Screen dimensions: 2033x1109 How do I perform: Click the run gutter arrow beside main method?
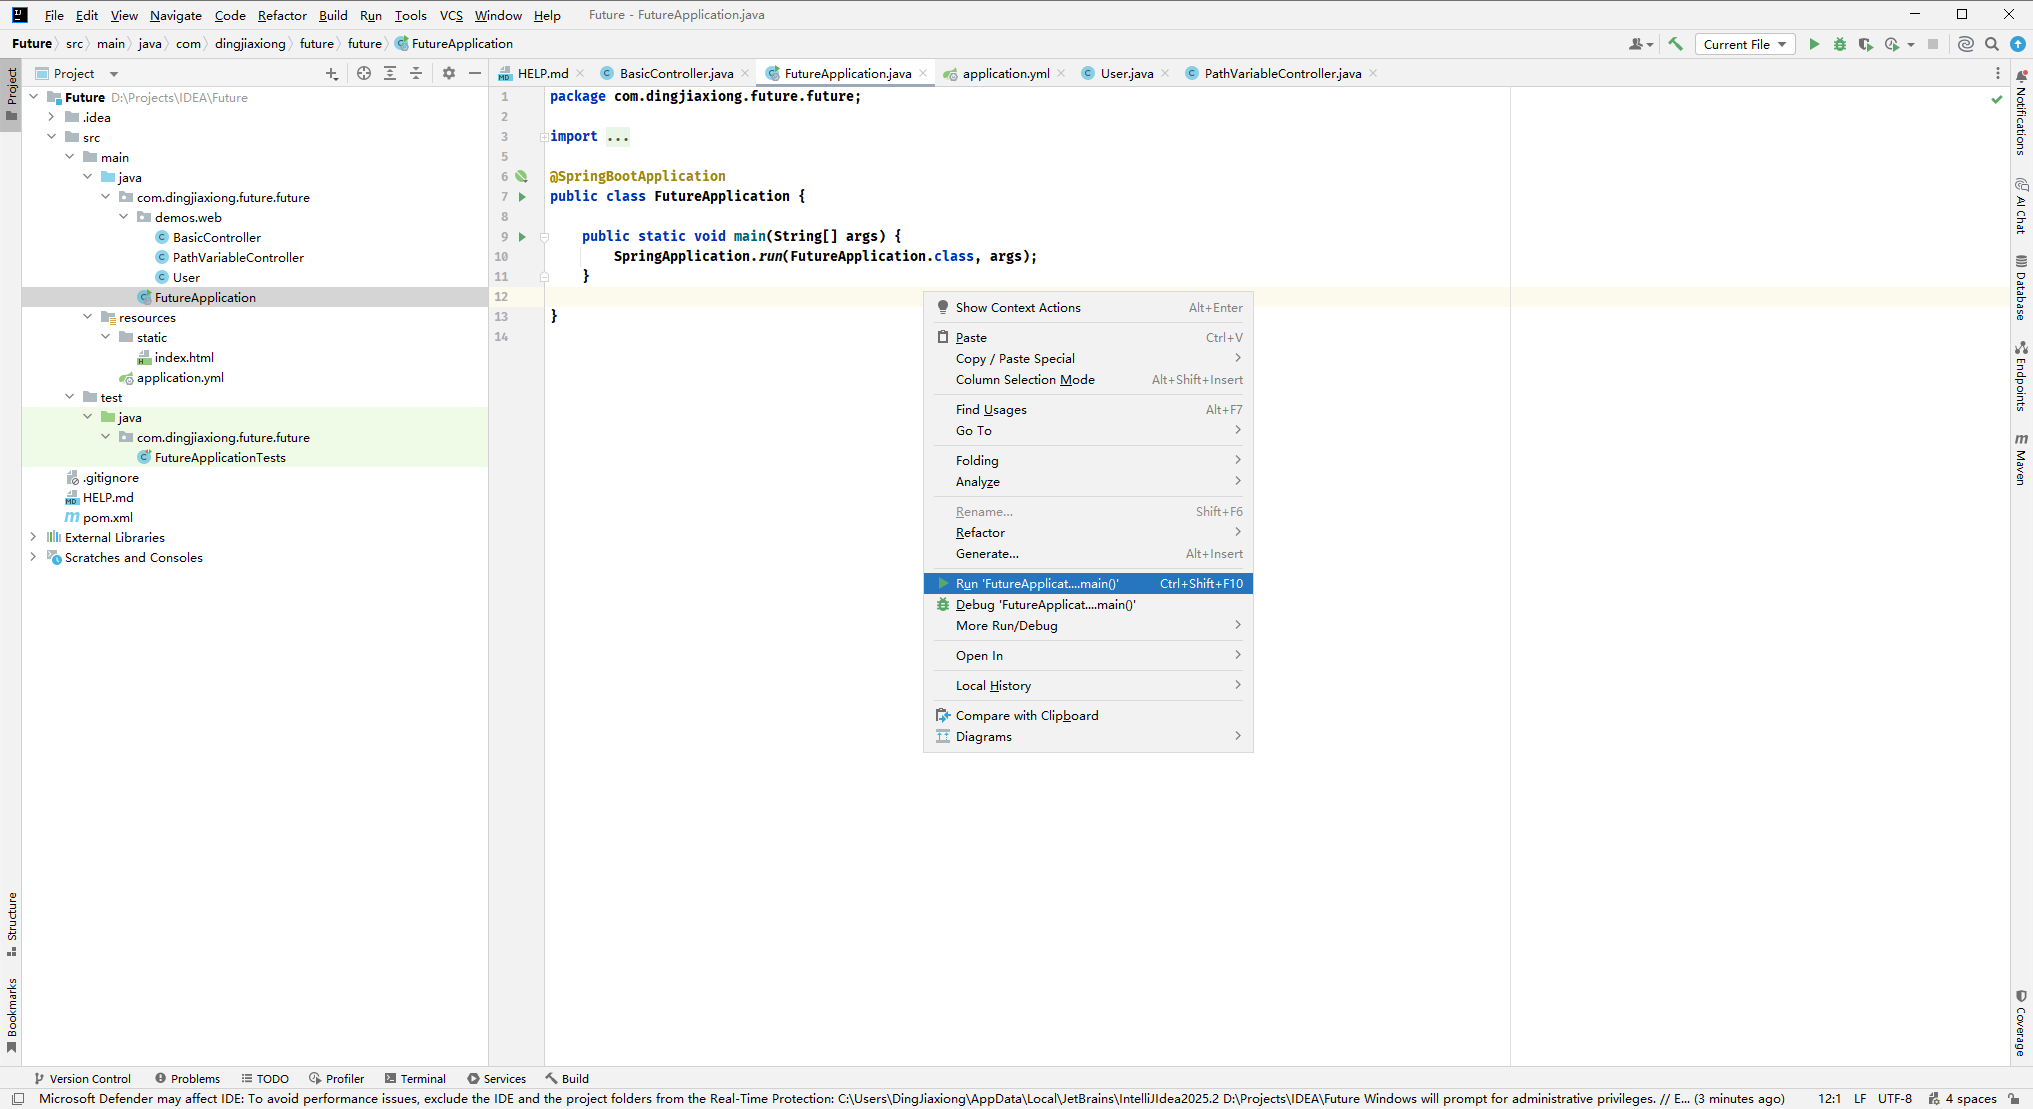click(522, 237)
